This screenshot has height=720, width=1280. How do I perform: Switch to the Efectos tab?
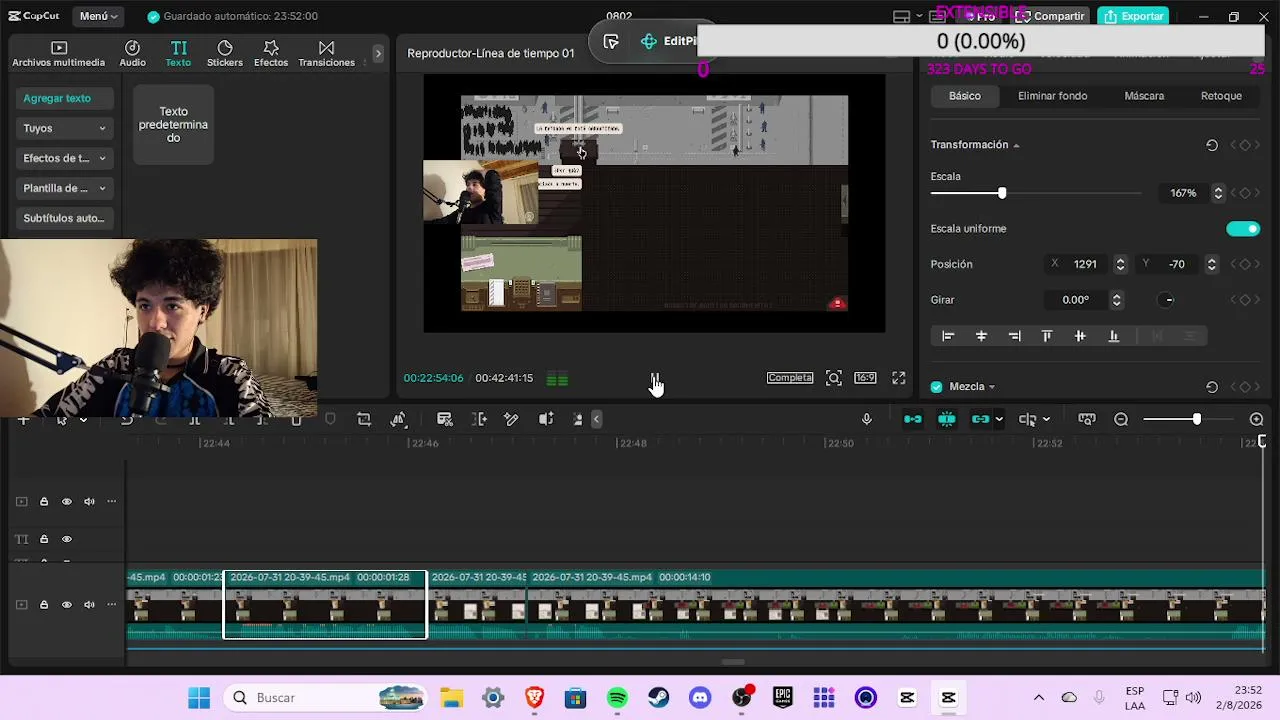point(271,54)
